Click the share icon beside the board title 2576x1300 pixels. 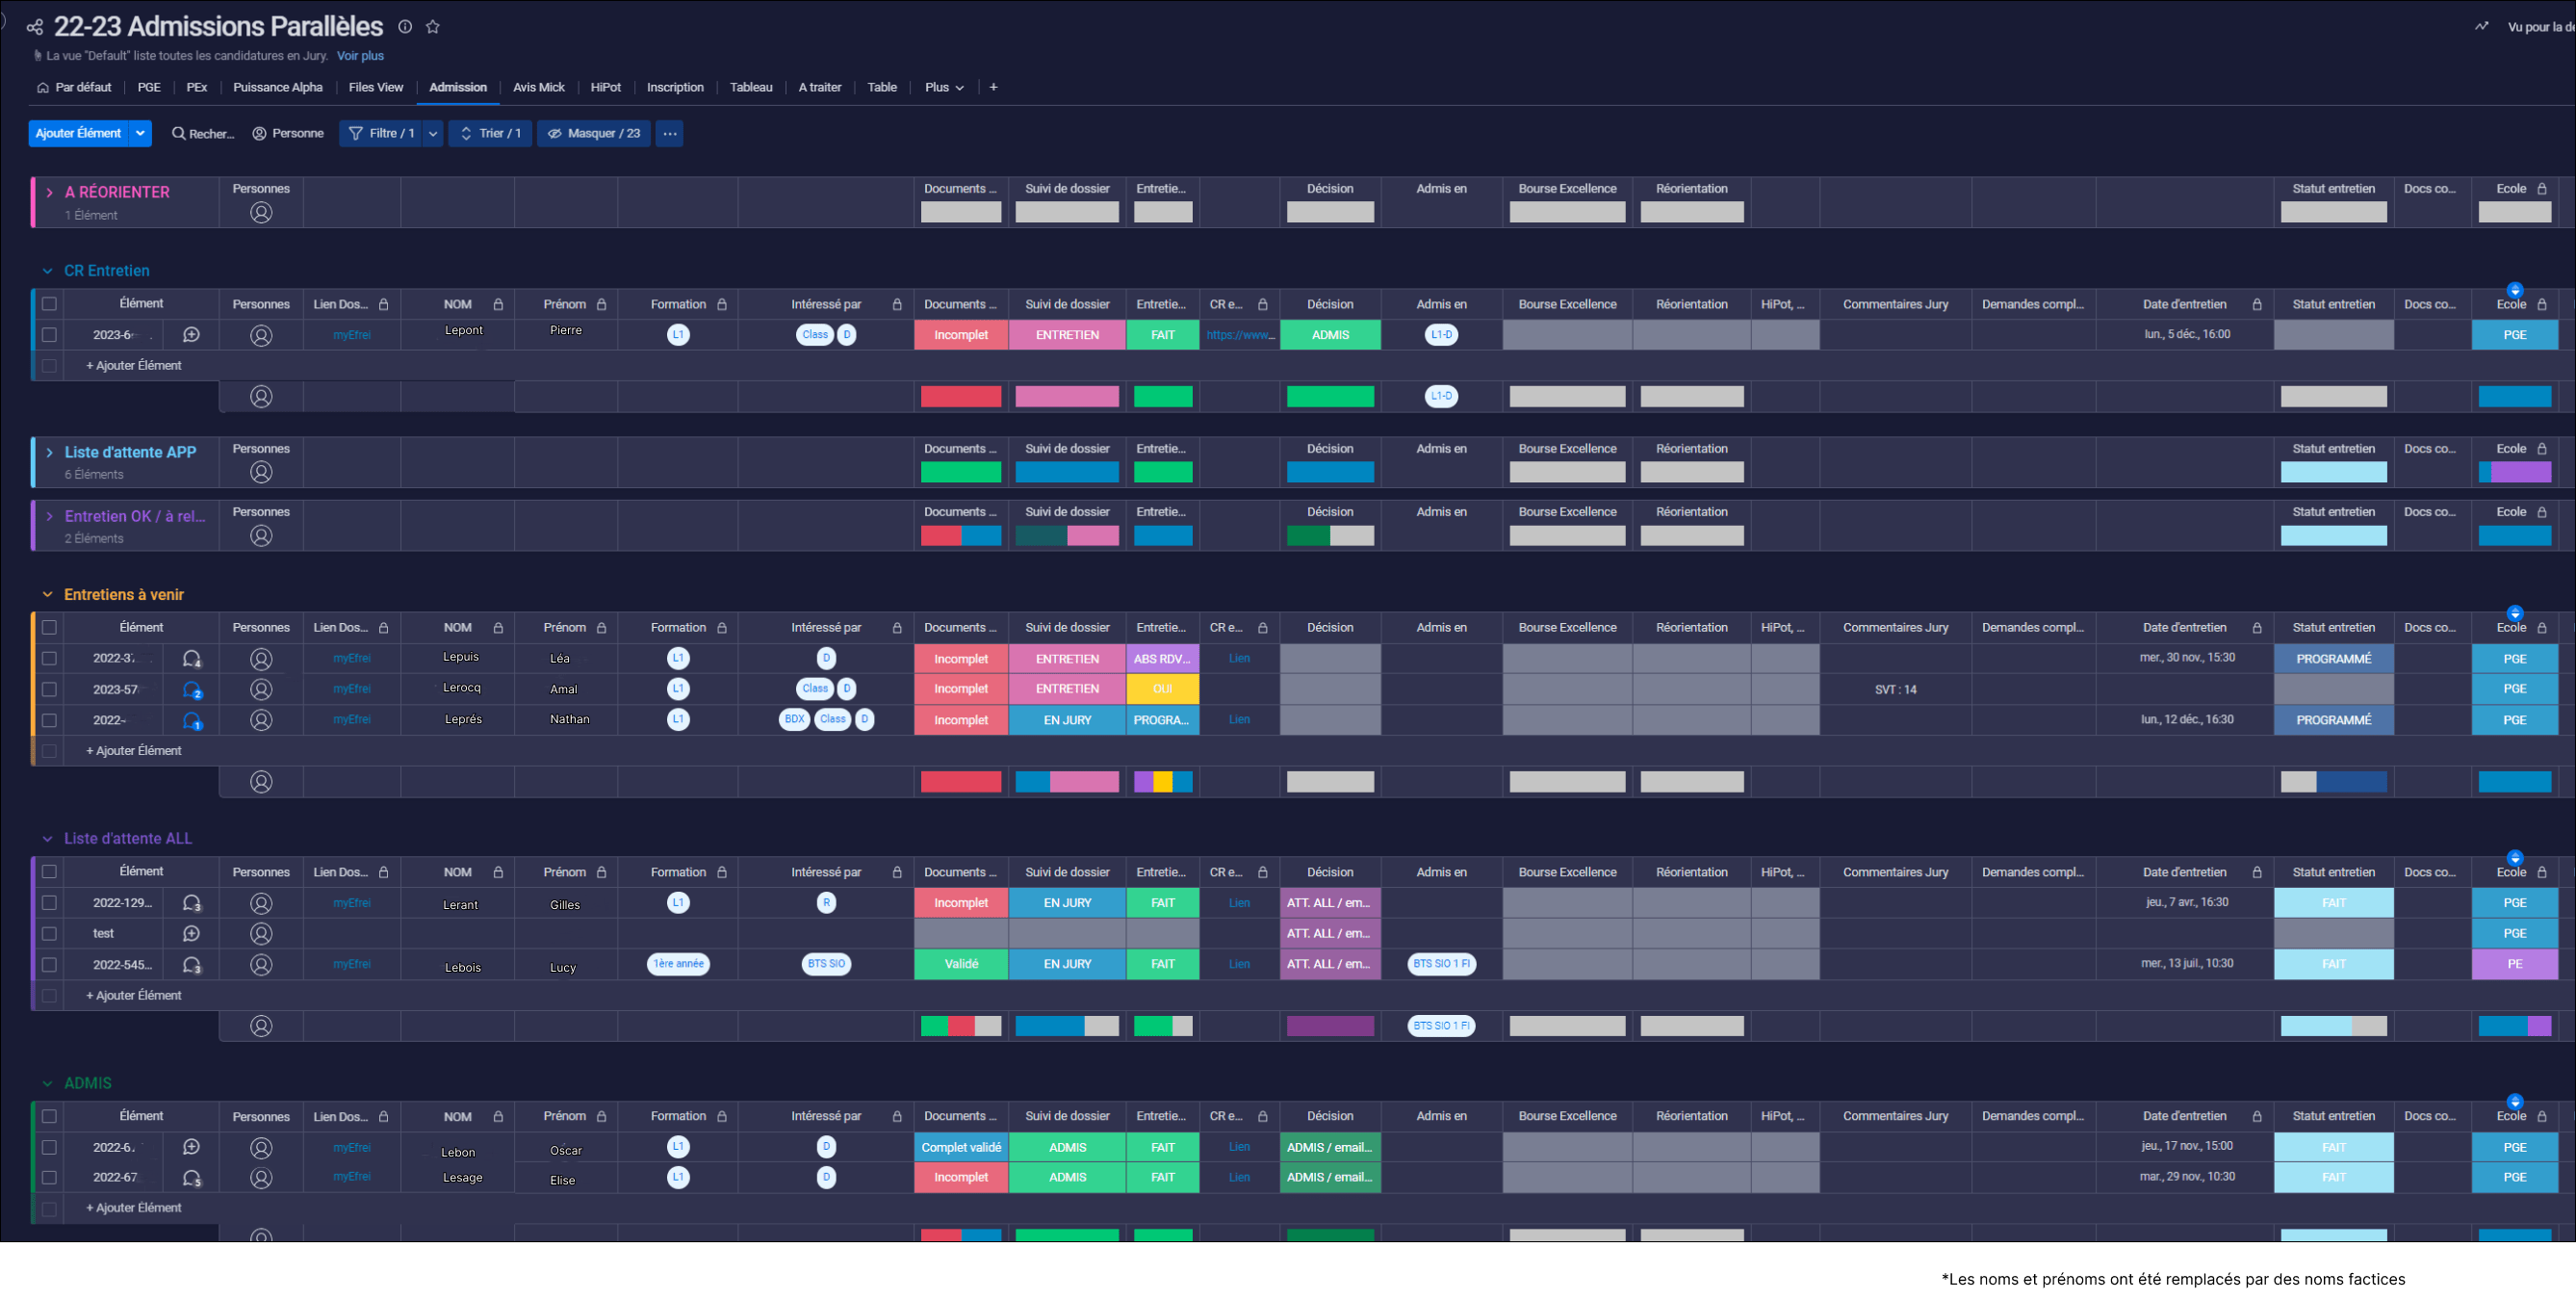(35, 27)
